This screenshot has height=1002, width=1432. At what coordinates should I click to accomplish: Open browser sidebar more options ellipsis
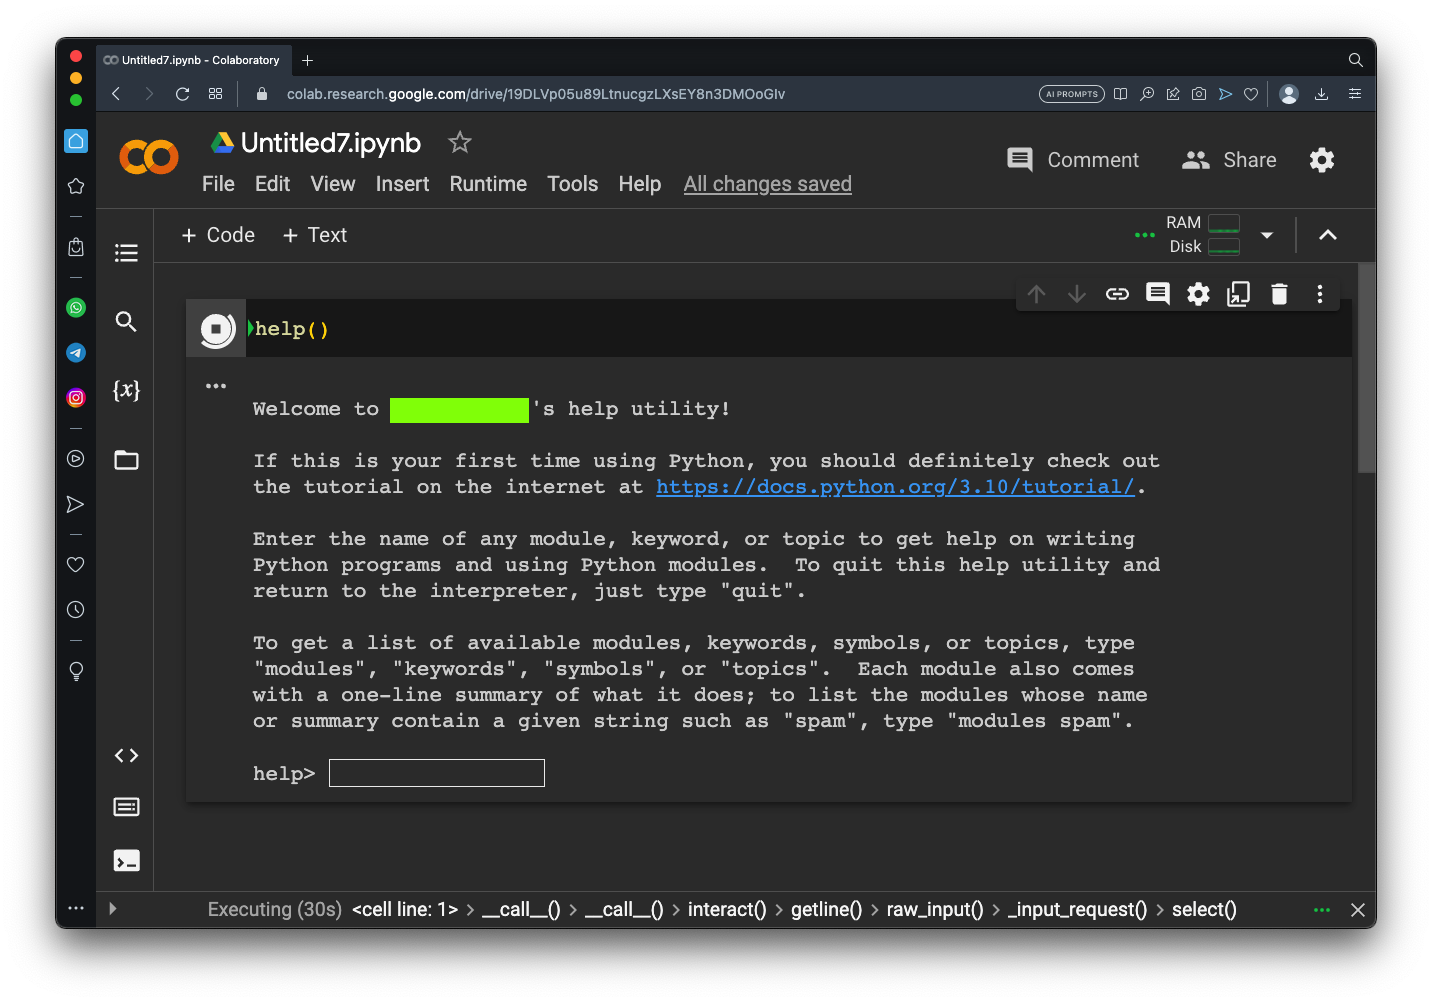click(76, 908)
